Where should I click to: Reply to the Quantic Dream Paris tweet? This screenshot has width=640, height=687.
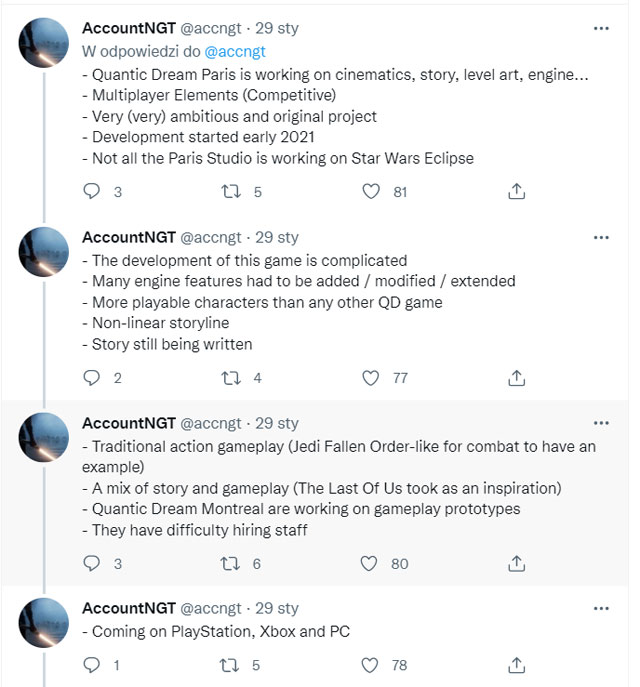[92, 191]
